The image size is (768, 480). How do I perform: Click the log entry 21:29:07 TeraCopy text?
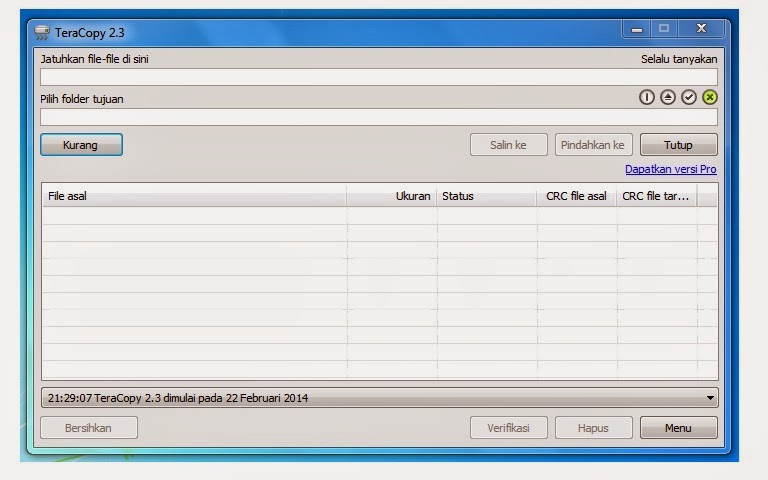point(178,398)
